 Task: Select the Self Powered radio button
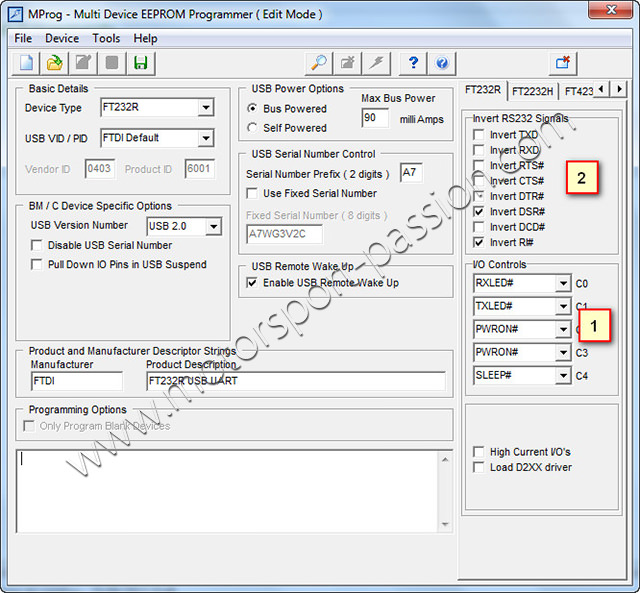[252, 128]
